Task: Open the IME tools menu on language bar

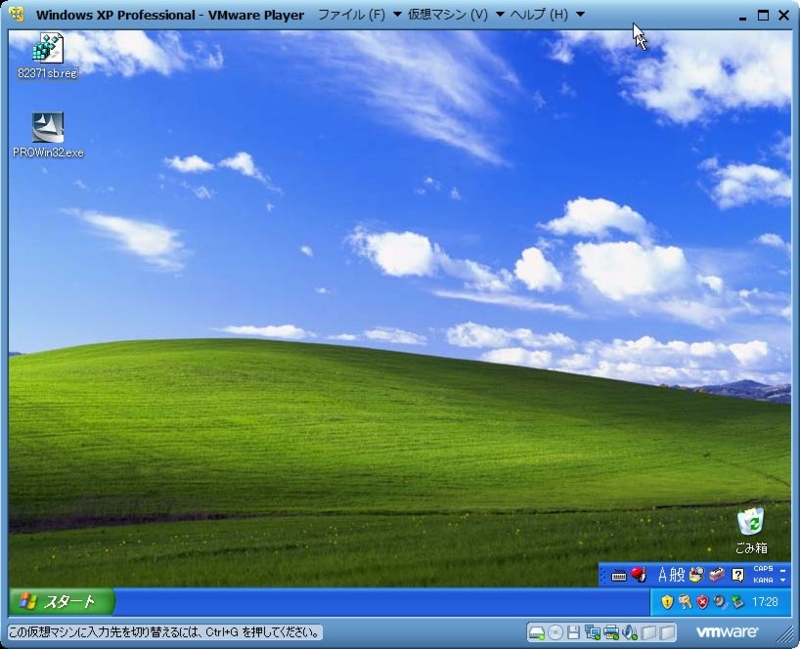Action: [716, 575]
